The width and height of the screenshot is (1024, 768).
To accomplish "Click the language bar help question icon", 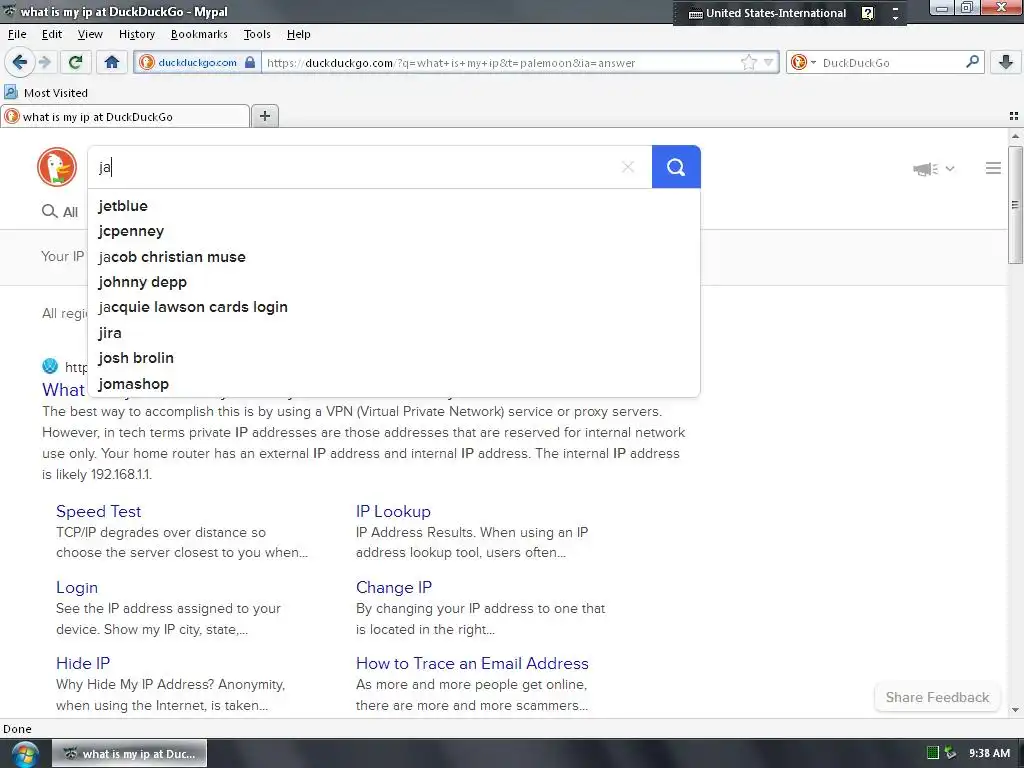I will click(x=867, y=13).
